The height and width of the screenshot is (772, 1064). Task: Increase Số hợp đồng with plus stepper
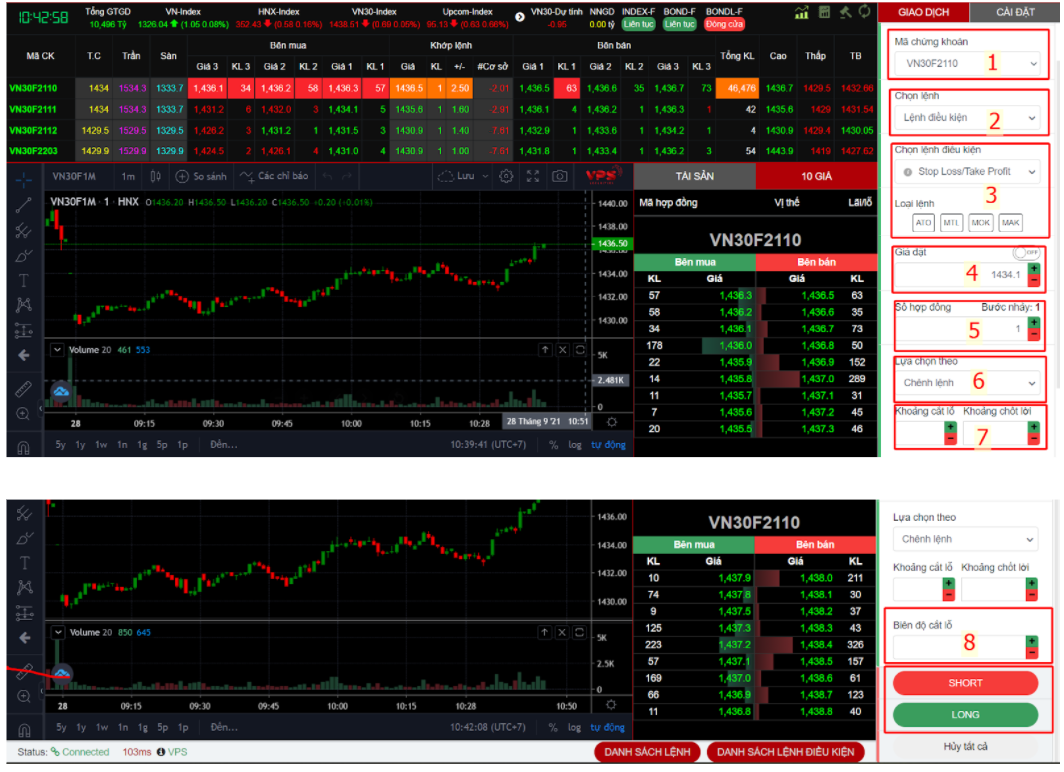pyautogui.click(x=1033, y=322)
